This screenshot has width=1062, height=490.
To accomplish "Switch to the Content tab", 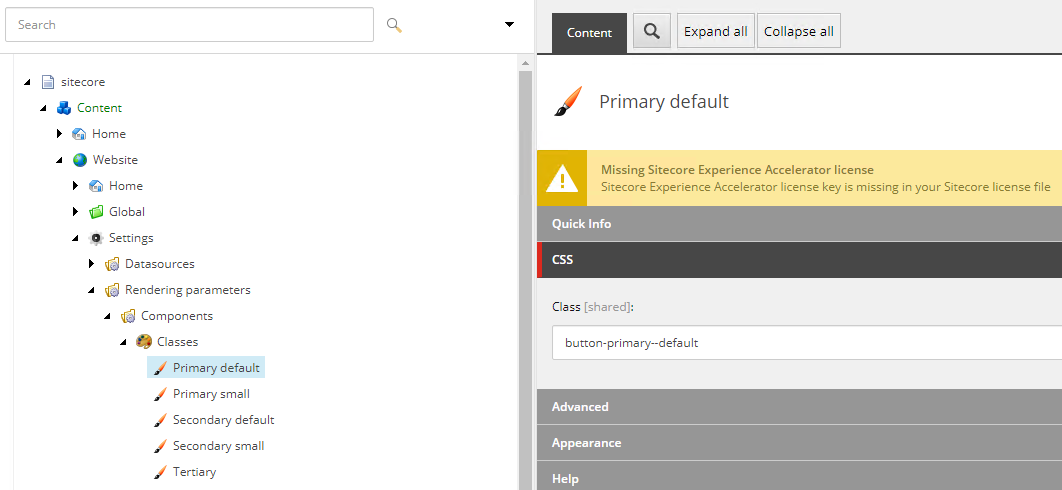I will pos(589,33).
